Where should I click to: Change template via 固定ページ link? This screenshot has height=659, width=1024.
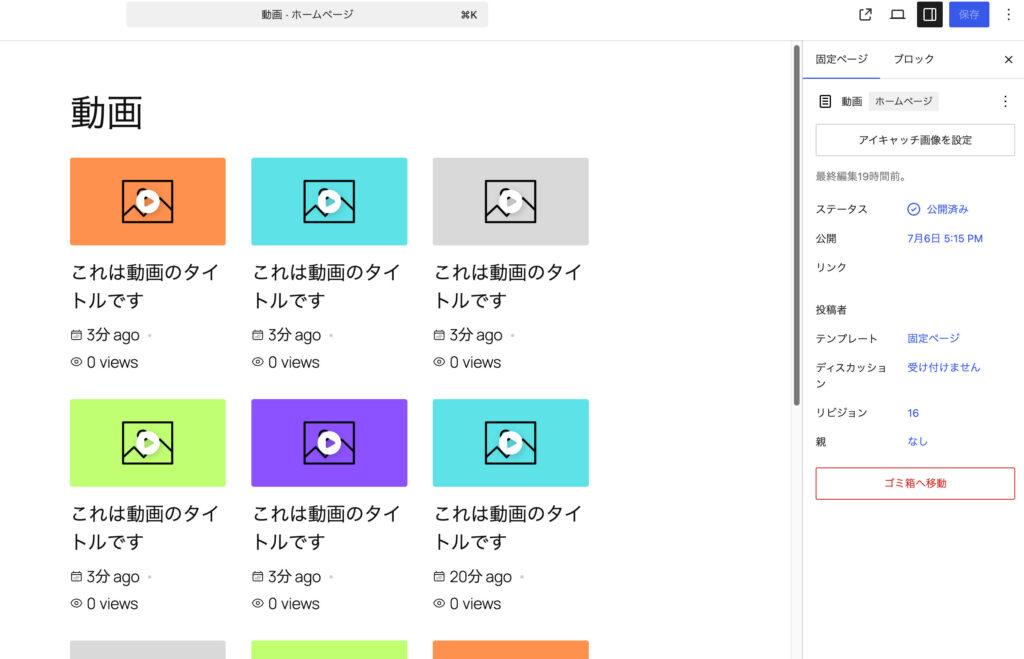point(933,338)
